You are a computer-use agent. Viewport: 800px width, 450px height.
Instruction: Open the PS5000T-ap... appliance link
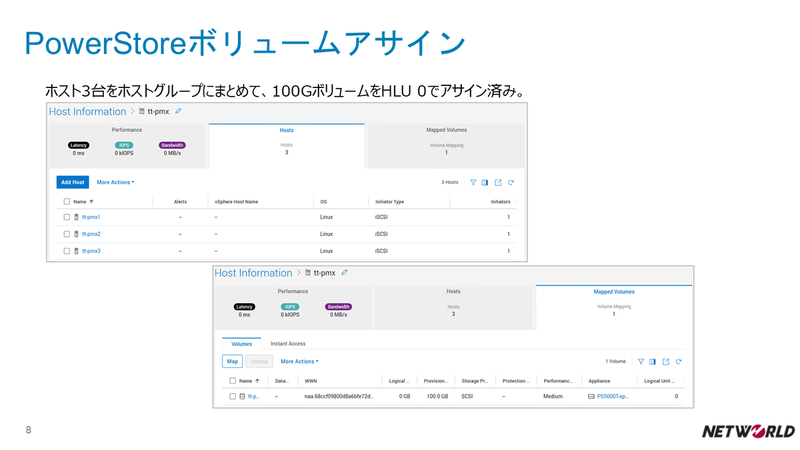coord(613,396)
